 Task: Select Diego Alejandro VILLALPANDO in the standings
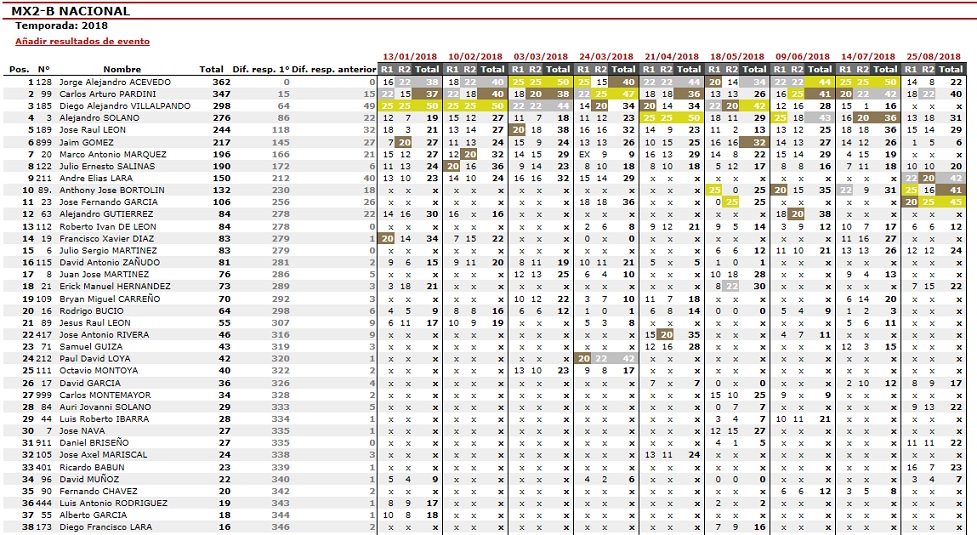click(122, 104)
